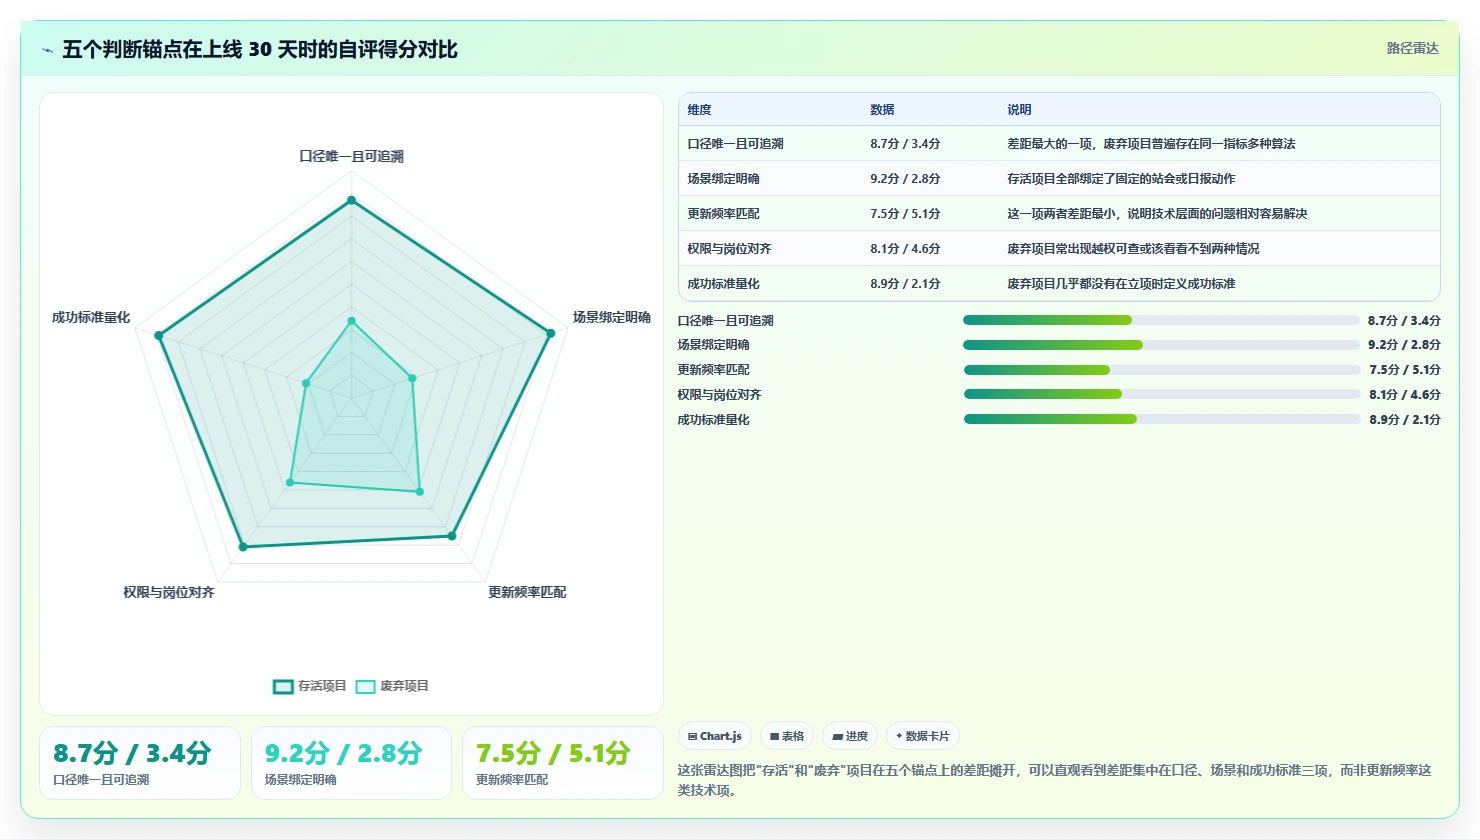The image size is (1480, 840).
Task: Click the 9.2分 / 2.8分 stat card
Action: point(351,763)
